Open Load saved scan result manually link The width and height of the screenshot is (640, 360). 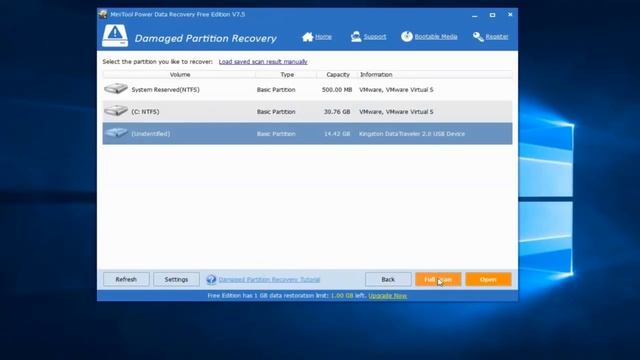(263, 62)
